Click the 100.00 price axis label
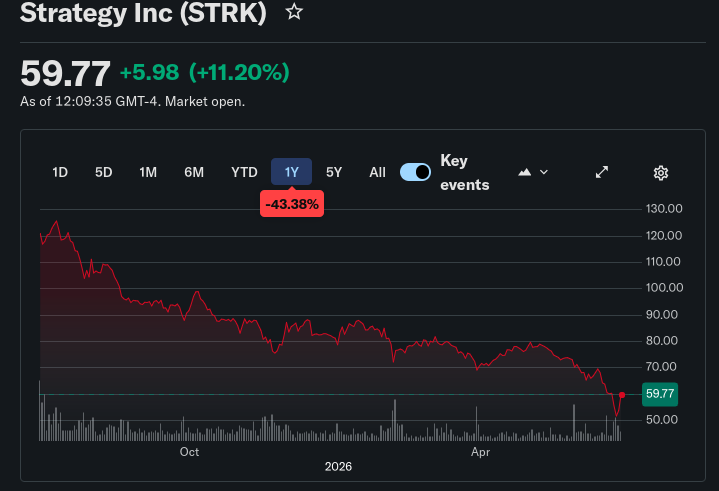 tap(664, 288)
